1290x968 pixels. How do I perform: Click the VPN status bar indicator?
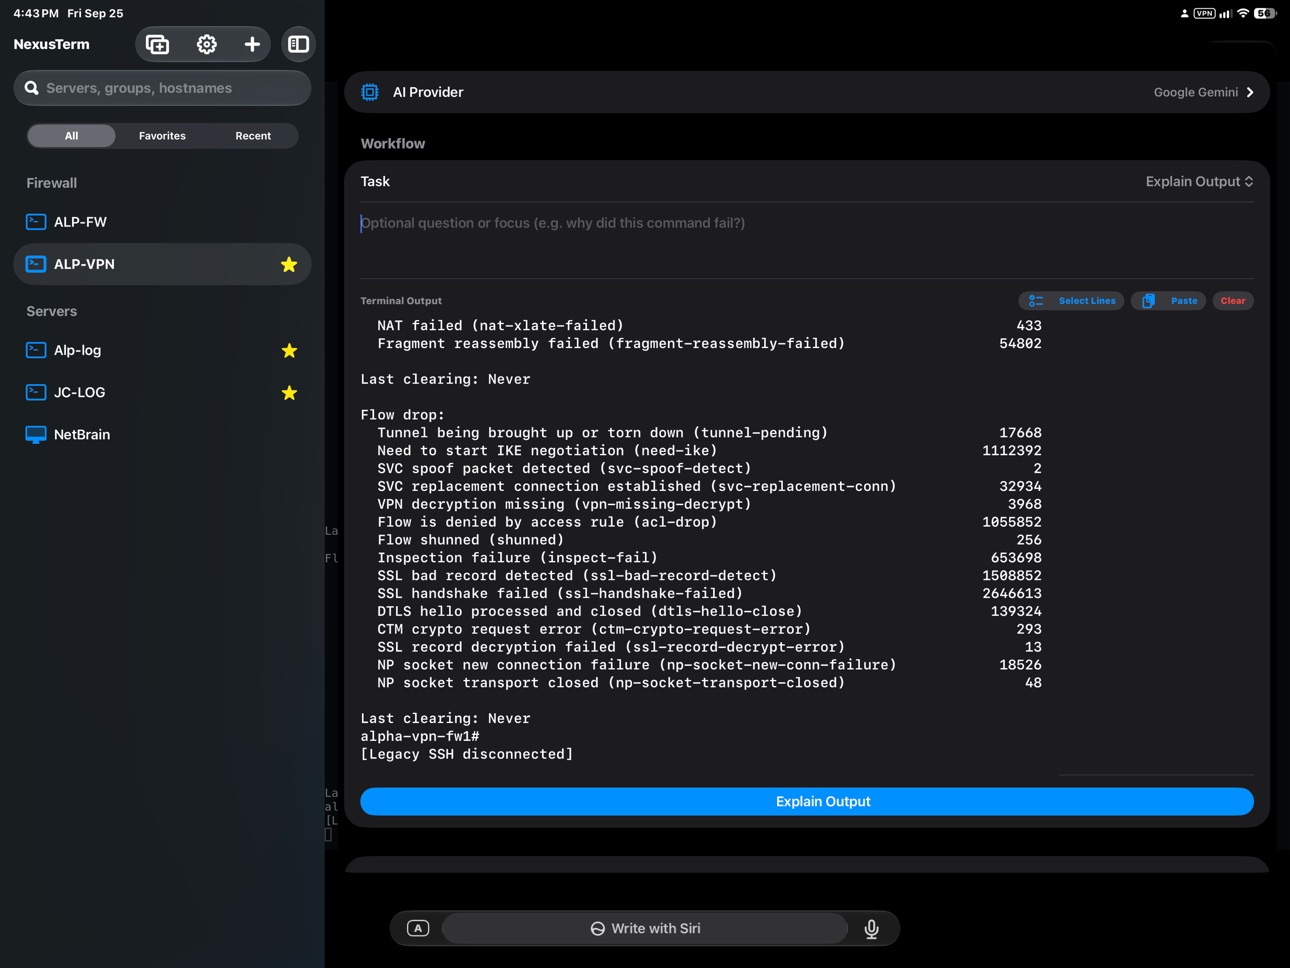point(1204,13)
